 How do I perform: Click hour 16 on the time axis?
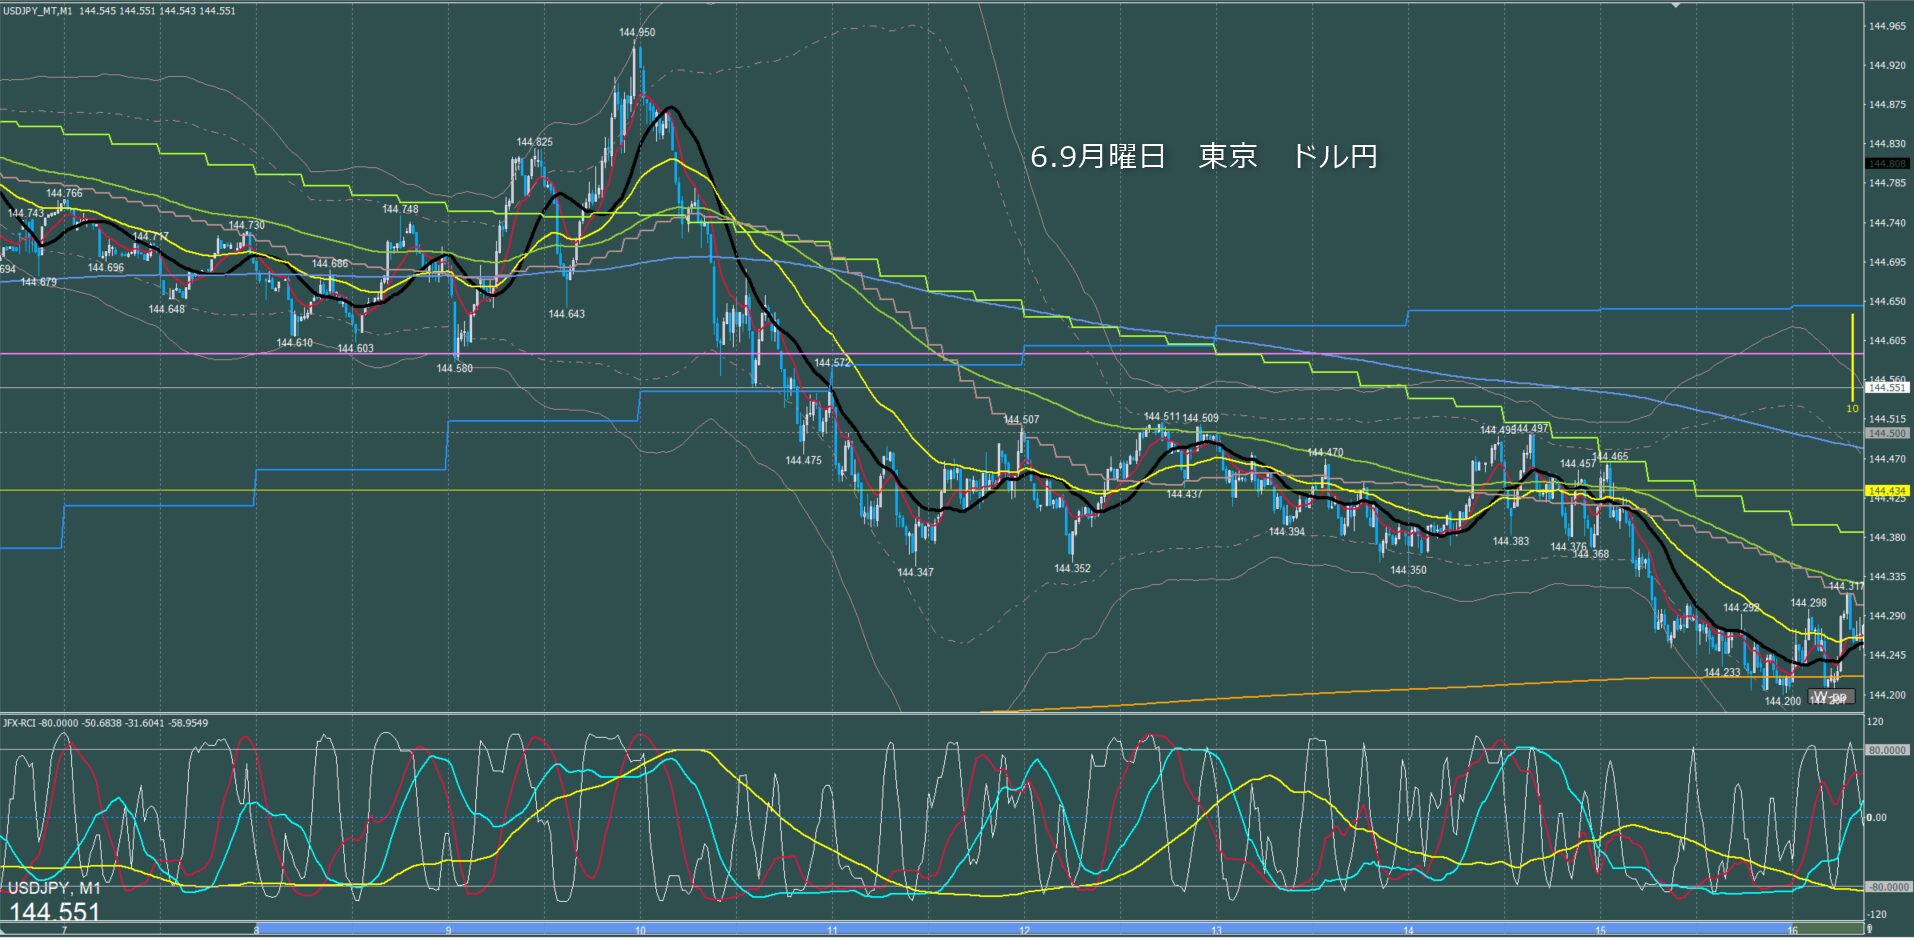click(1792, 930)
